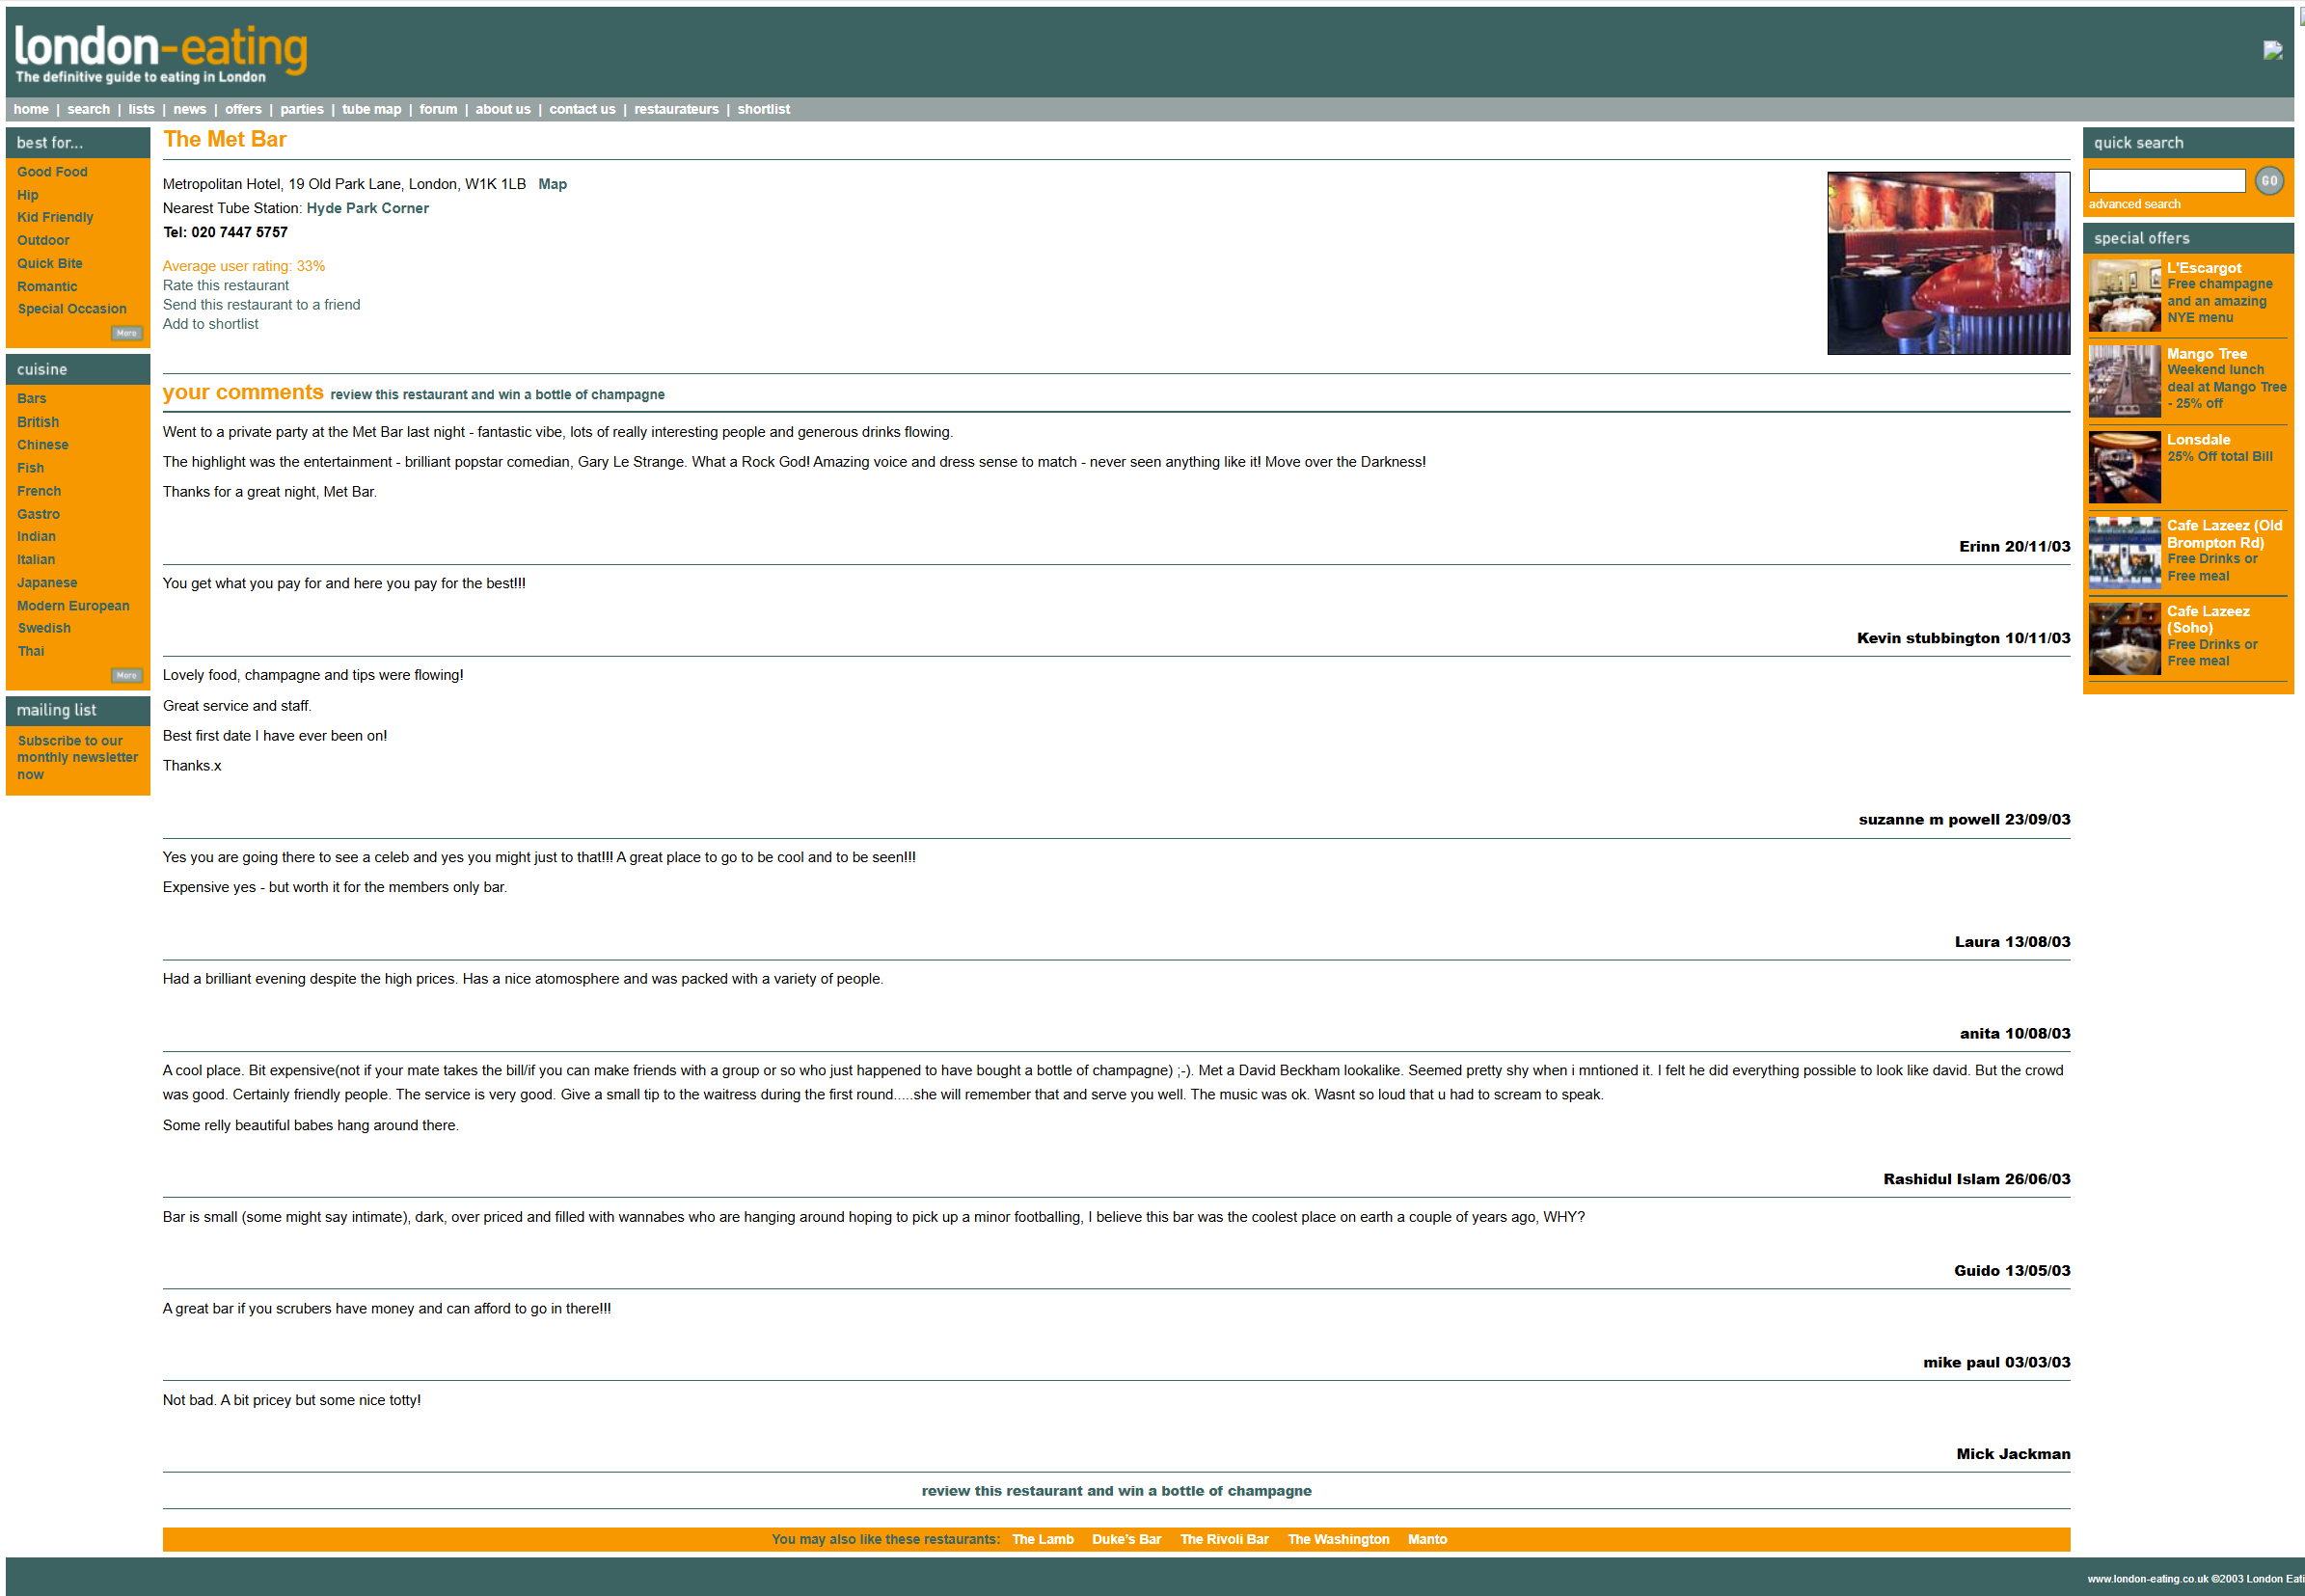This screenshot has width=2305, height=1596.
Task: Click the broken image icon in header
Action: [x=2273, y=51]
